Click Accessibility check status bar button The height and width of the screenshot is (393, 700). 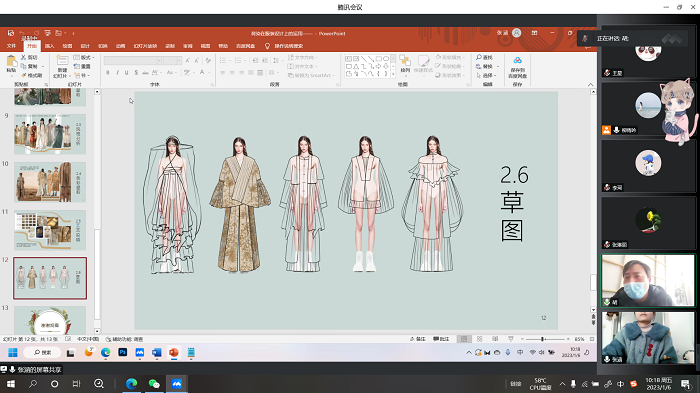tap(125, 339)
